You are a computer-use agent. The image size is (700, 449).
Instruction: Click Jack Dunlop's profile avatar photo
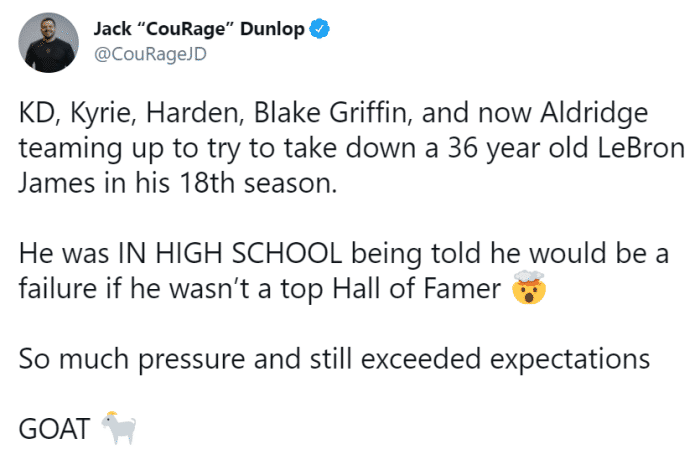click(x=48, y=42)
